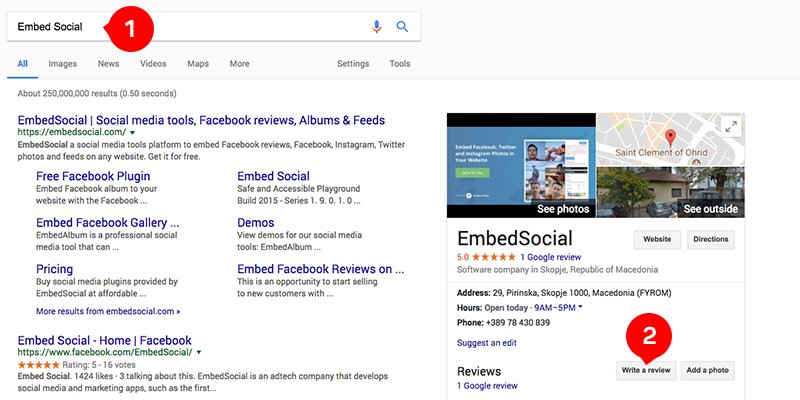The width and height of the screenshot is (800, 400).
Task: Click the Website button
Action: coord(657,239)
